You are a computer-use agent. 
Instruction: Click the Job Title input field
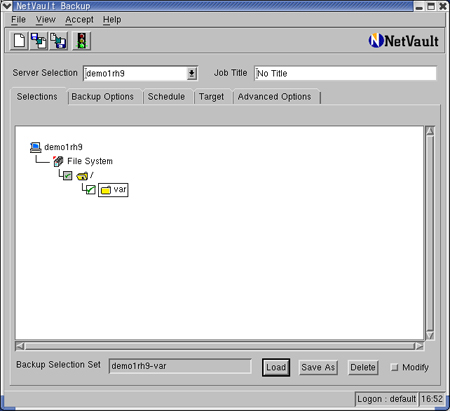tap(345, 73)
